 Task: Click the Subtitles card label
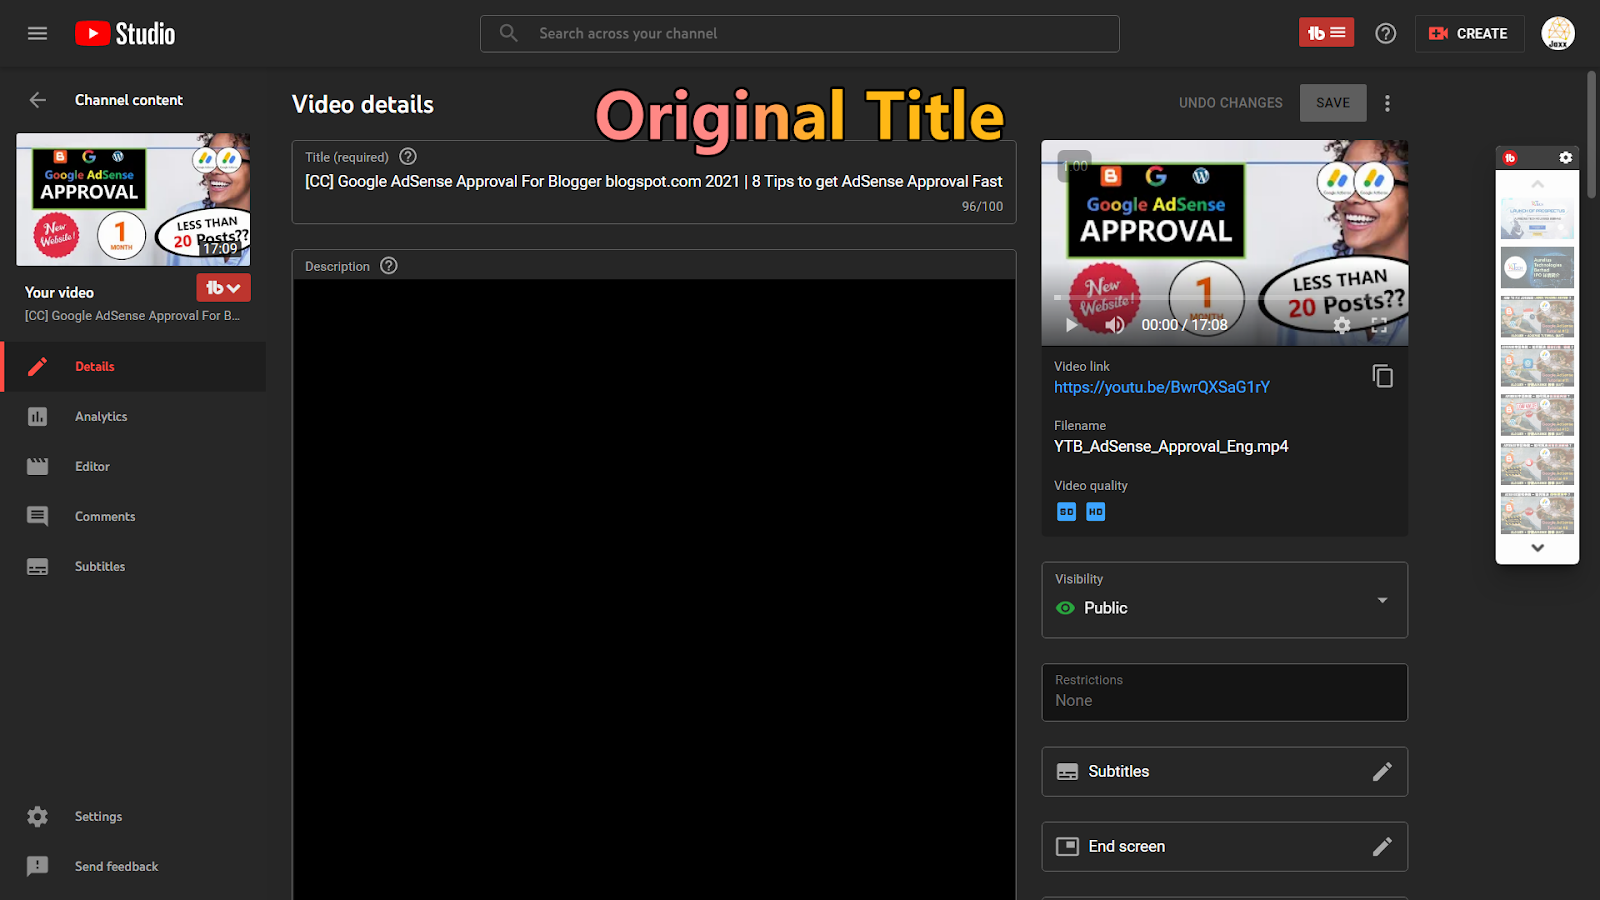1119,772
